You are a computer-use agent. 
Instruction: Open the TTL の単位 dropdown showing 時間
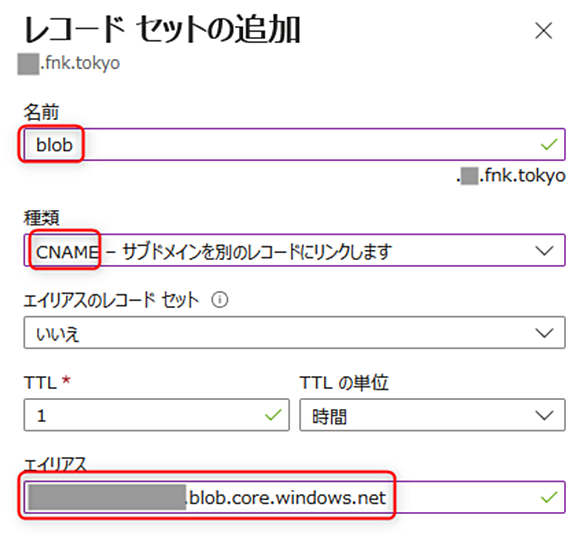(x=432, y=415)
